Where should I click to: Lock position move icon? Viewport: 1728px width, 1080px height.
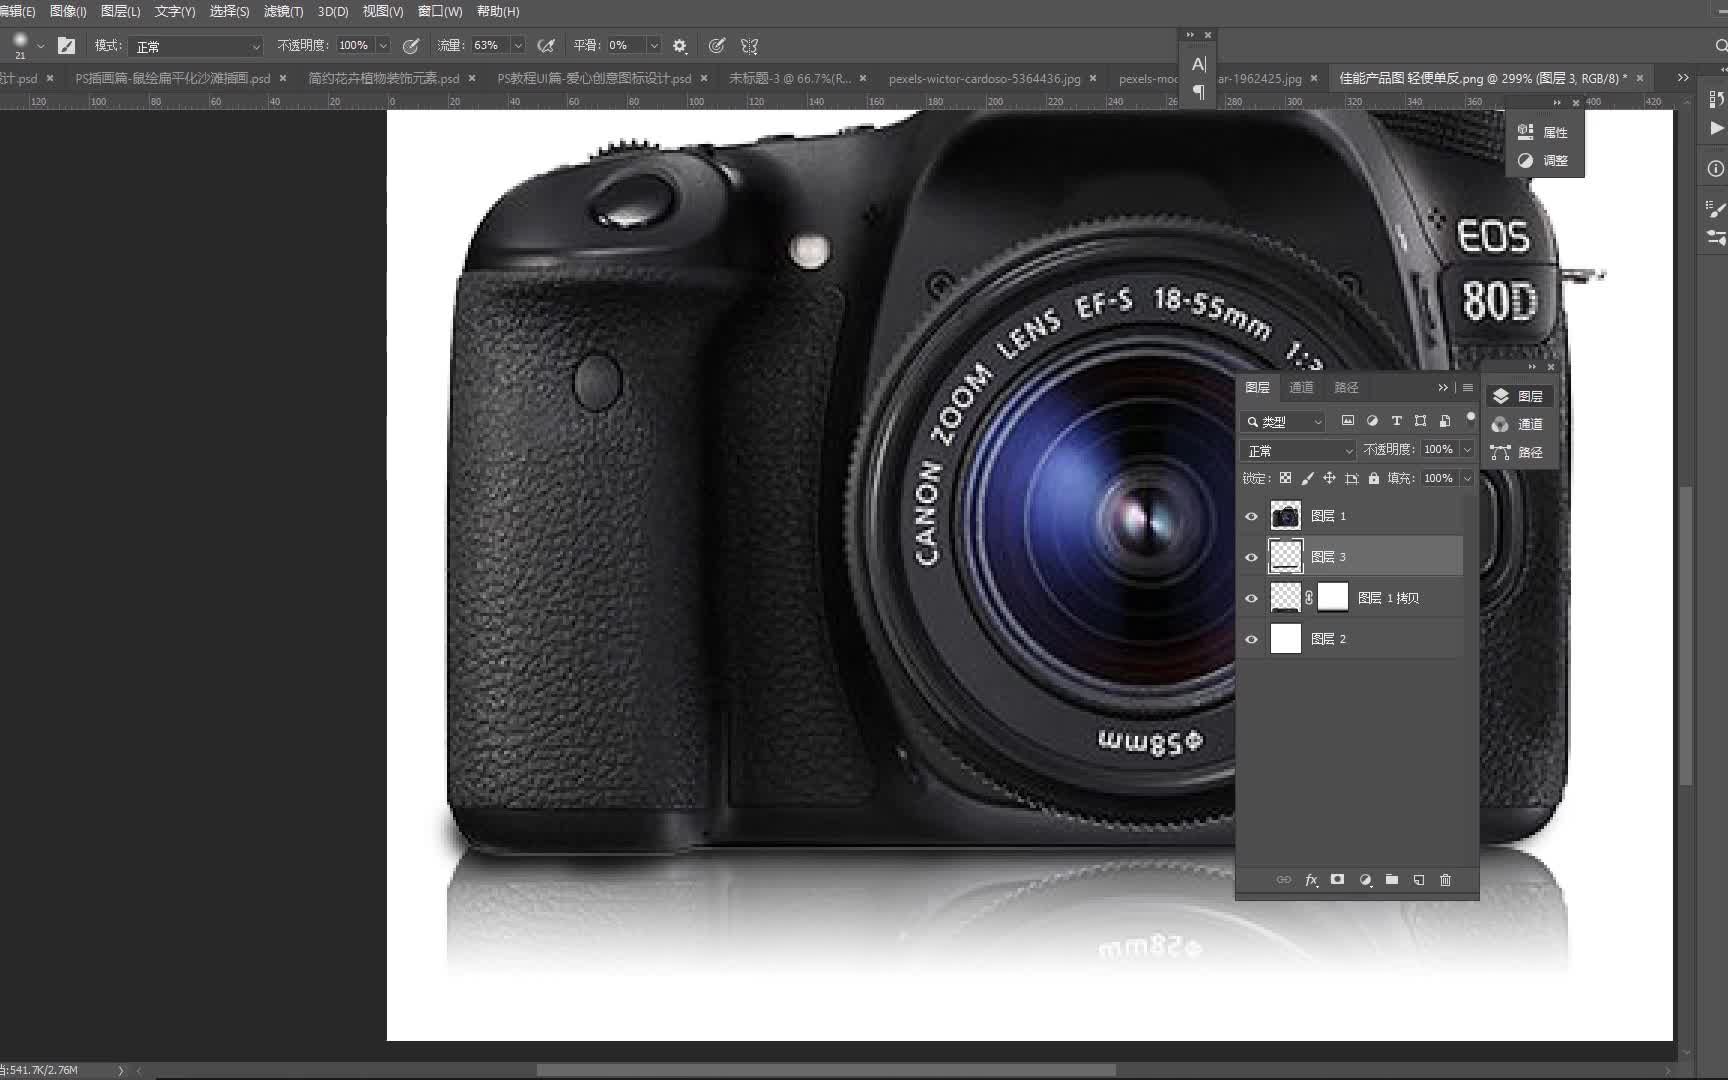click(x=1329, y=479)
